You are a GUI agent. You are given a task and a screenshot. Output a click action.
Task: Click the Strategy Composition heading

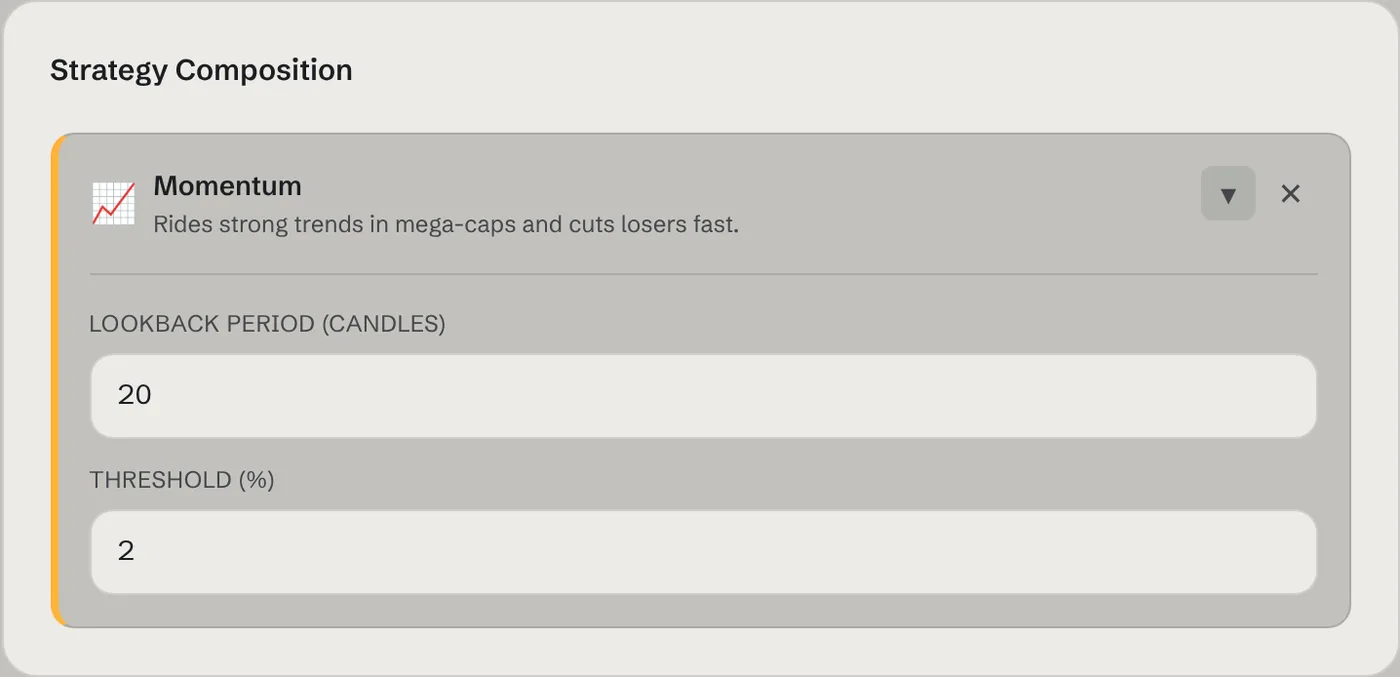[201, 70]
